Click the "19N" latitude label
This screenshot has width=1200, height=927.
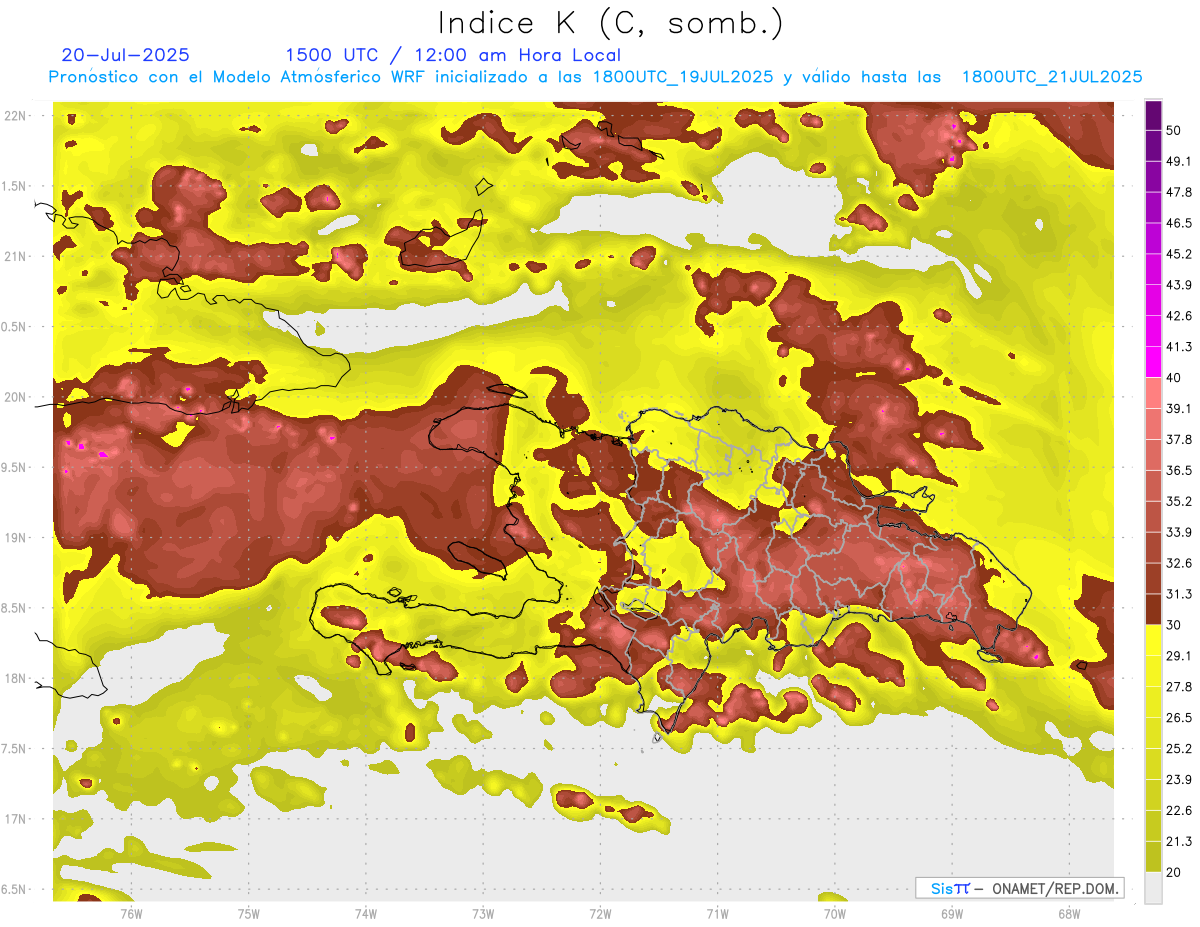[x=17, y=537]
